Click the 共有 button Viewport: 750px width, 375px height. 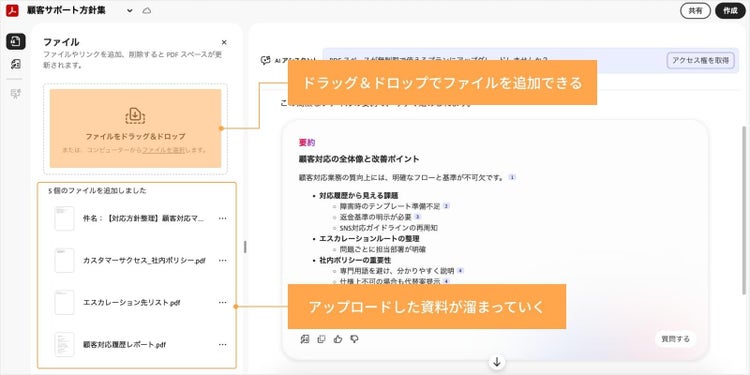[695, 11]
